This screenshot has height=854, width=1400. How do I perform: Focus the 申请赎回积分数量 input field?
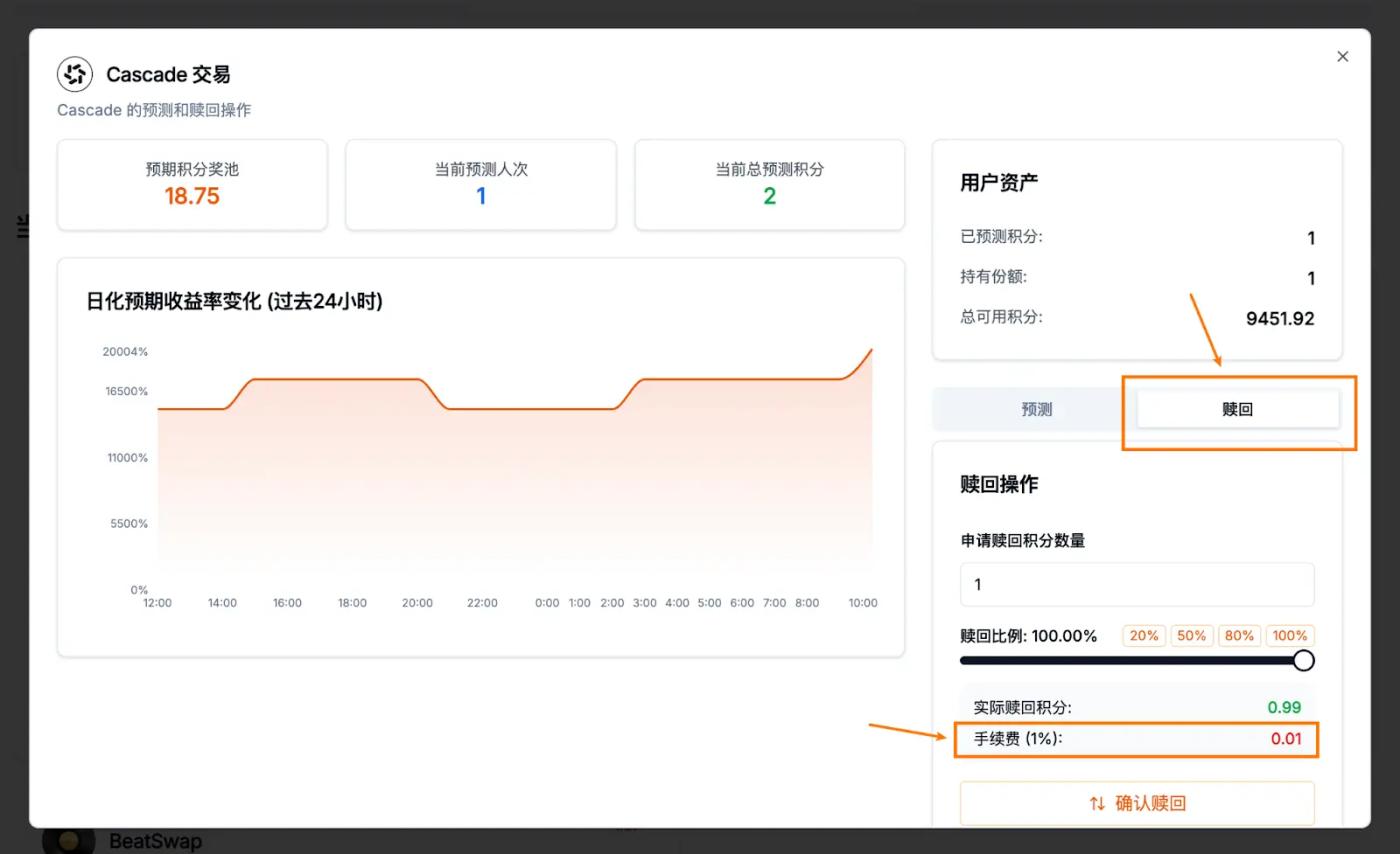pos(1136,584)
